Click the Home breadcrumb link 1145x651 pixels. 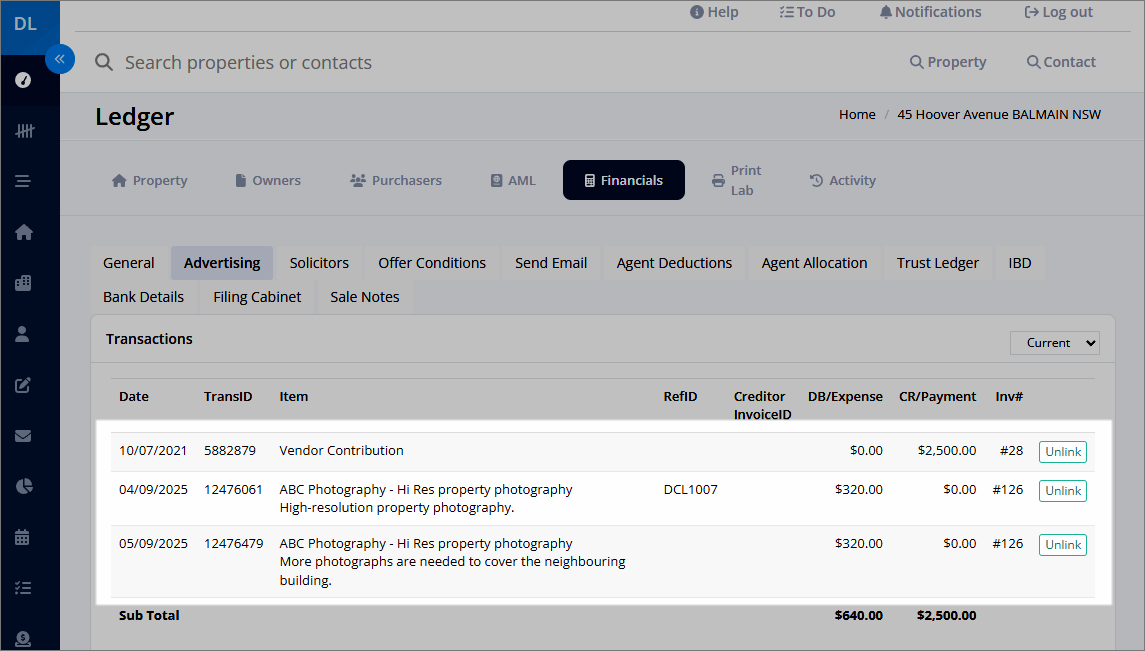point(857,115)
